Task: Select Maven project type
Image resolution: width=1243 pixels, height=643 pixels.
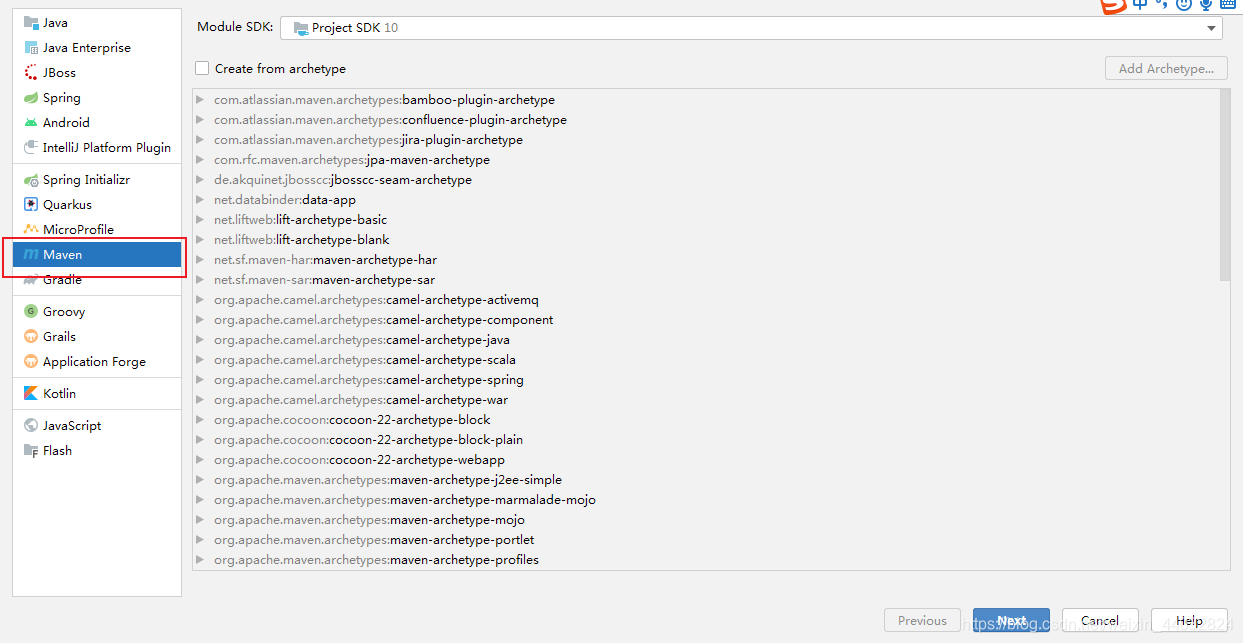Action: [97, 255]
